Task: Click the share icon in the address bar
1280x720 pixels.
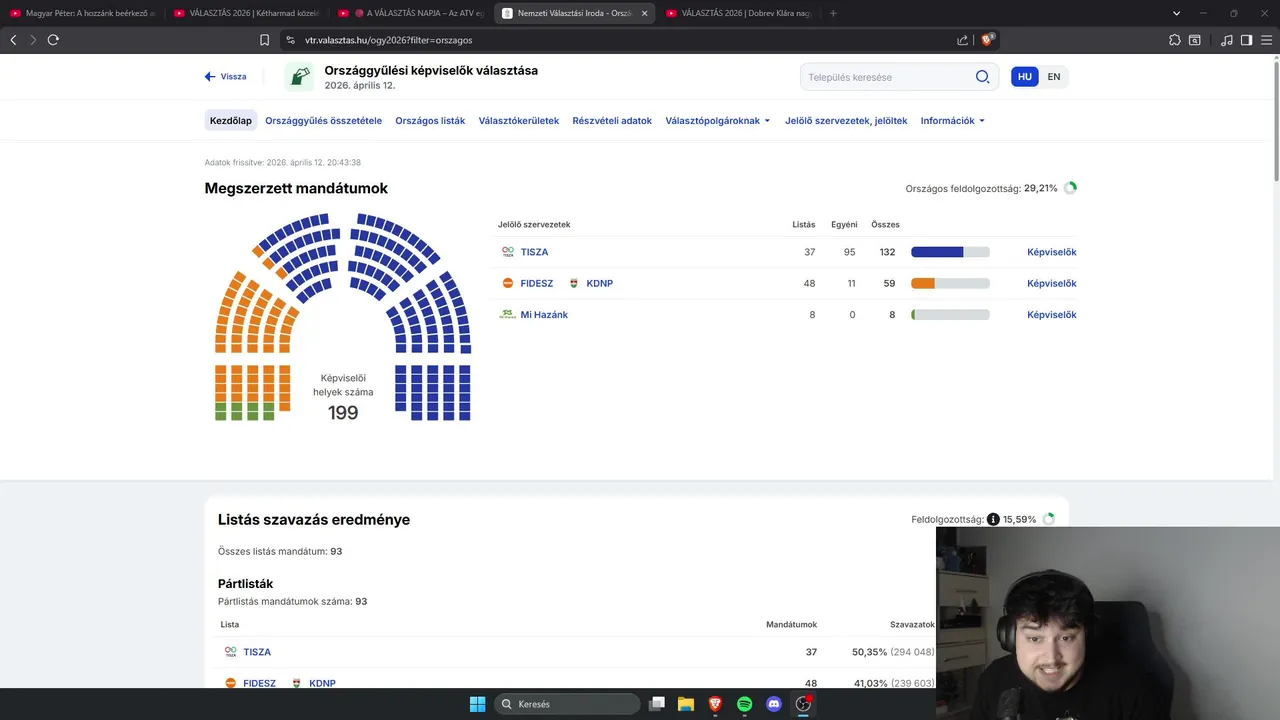Action: (x=962, y=40)
